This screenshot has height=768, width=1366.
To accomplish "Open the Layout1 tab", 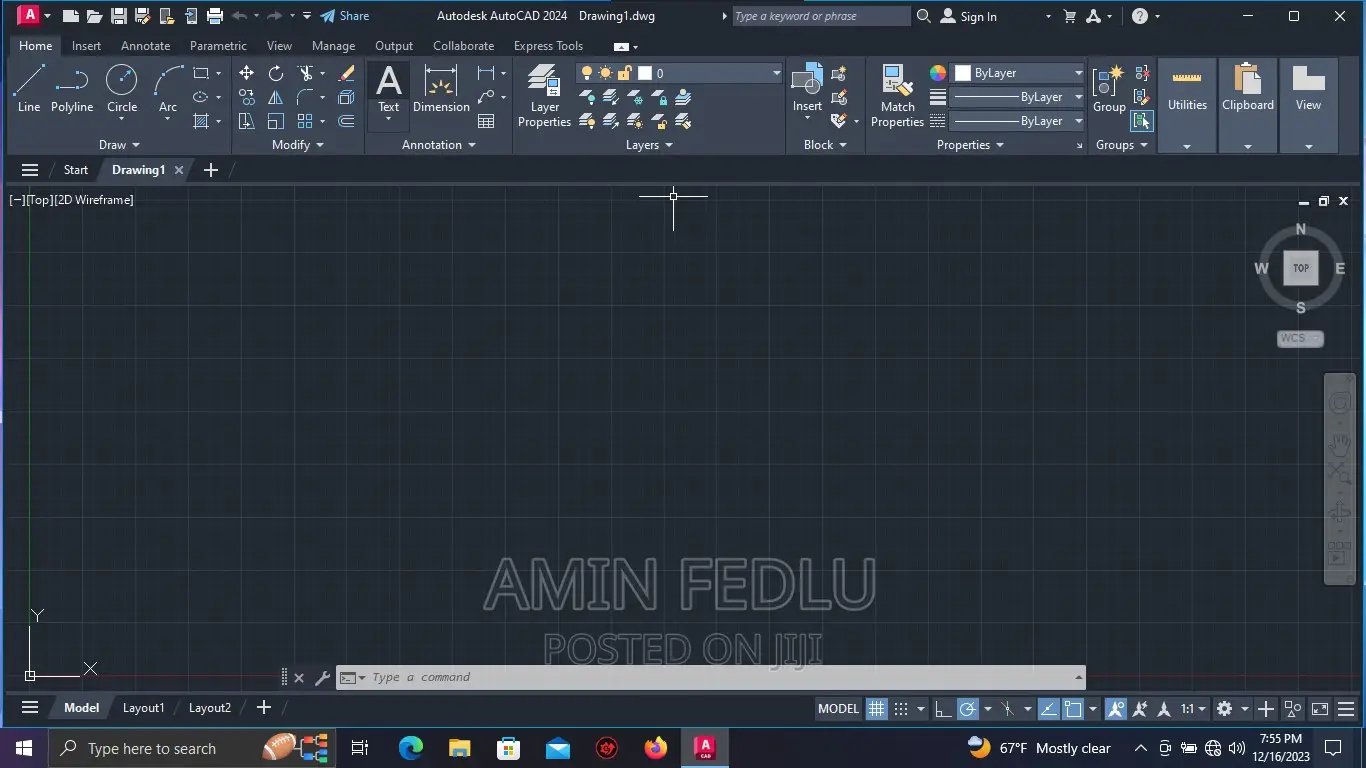I will click(x=143, y=707).
